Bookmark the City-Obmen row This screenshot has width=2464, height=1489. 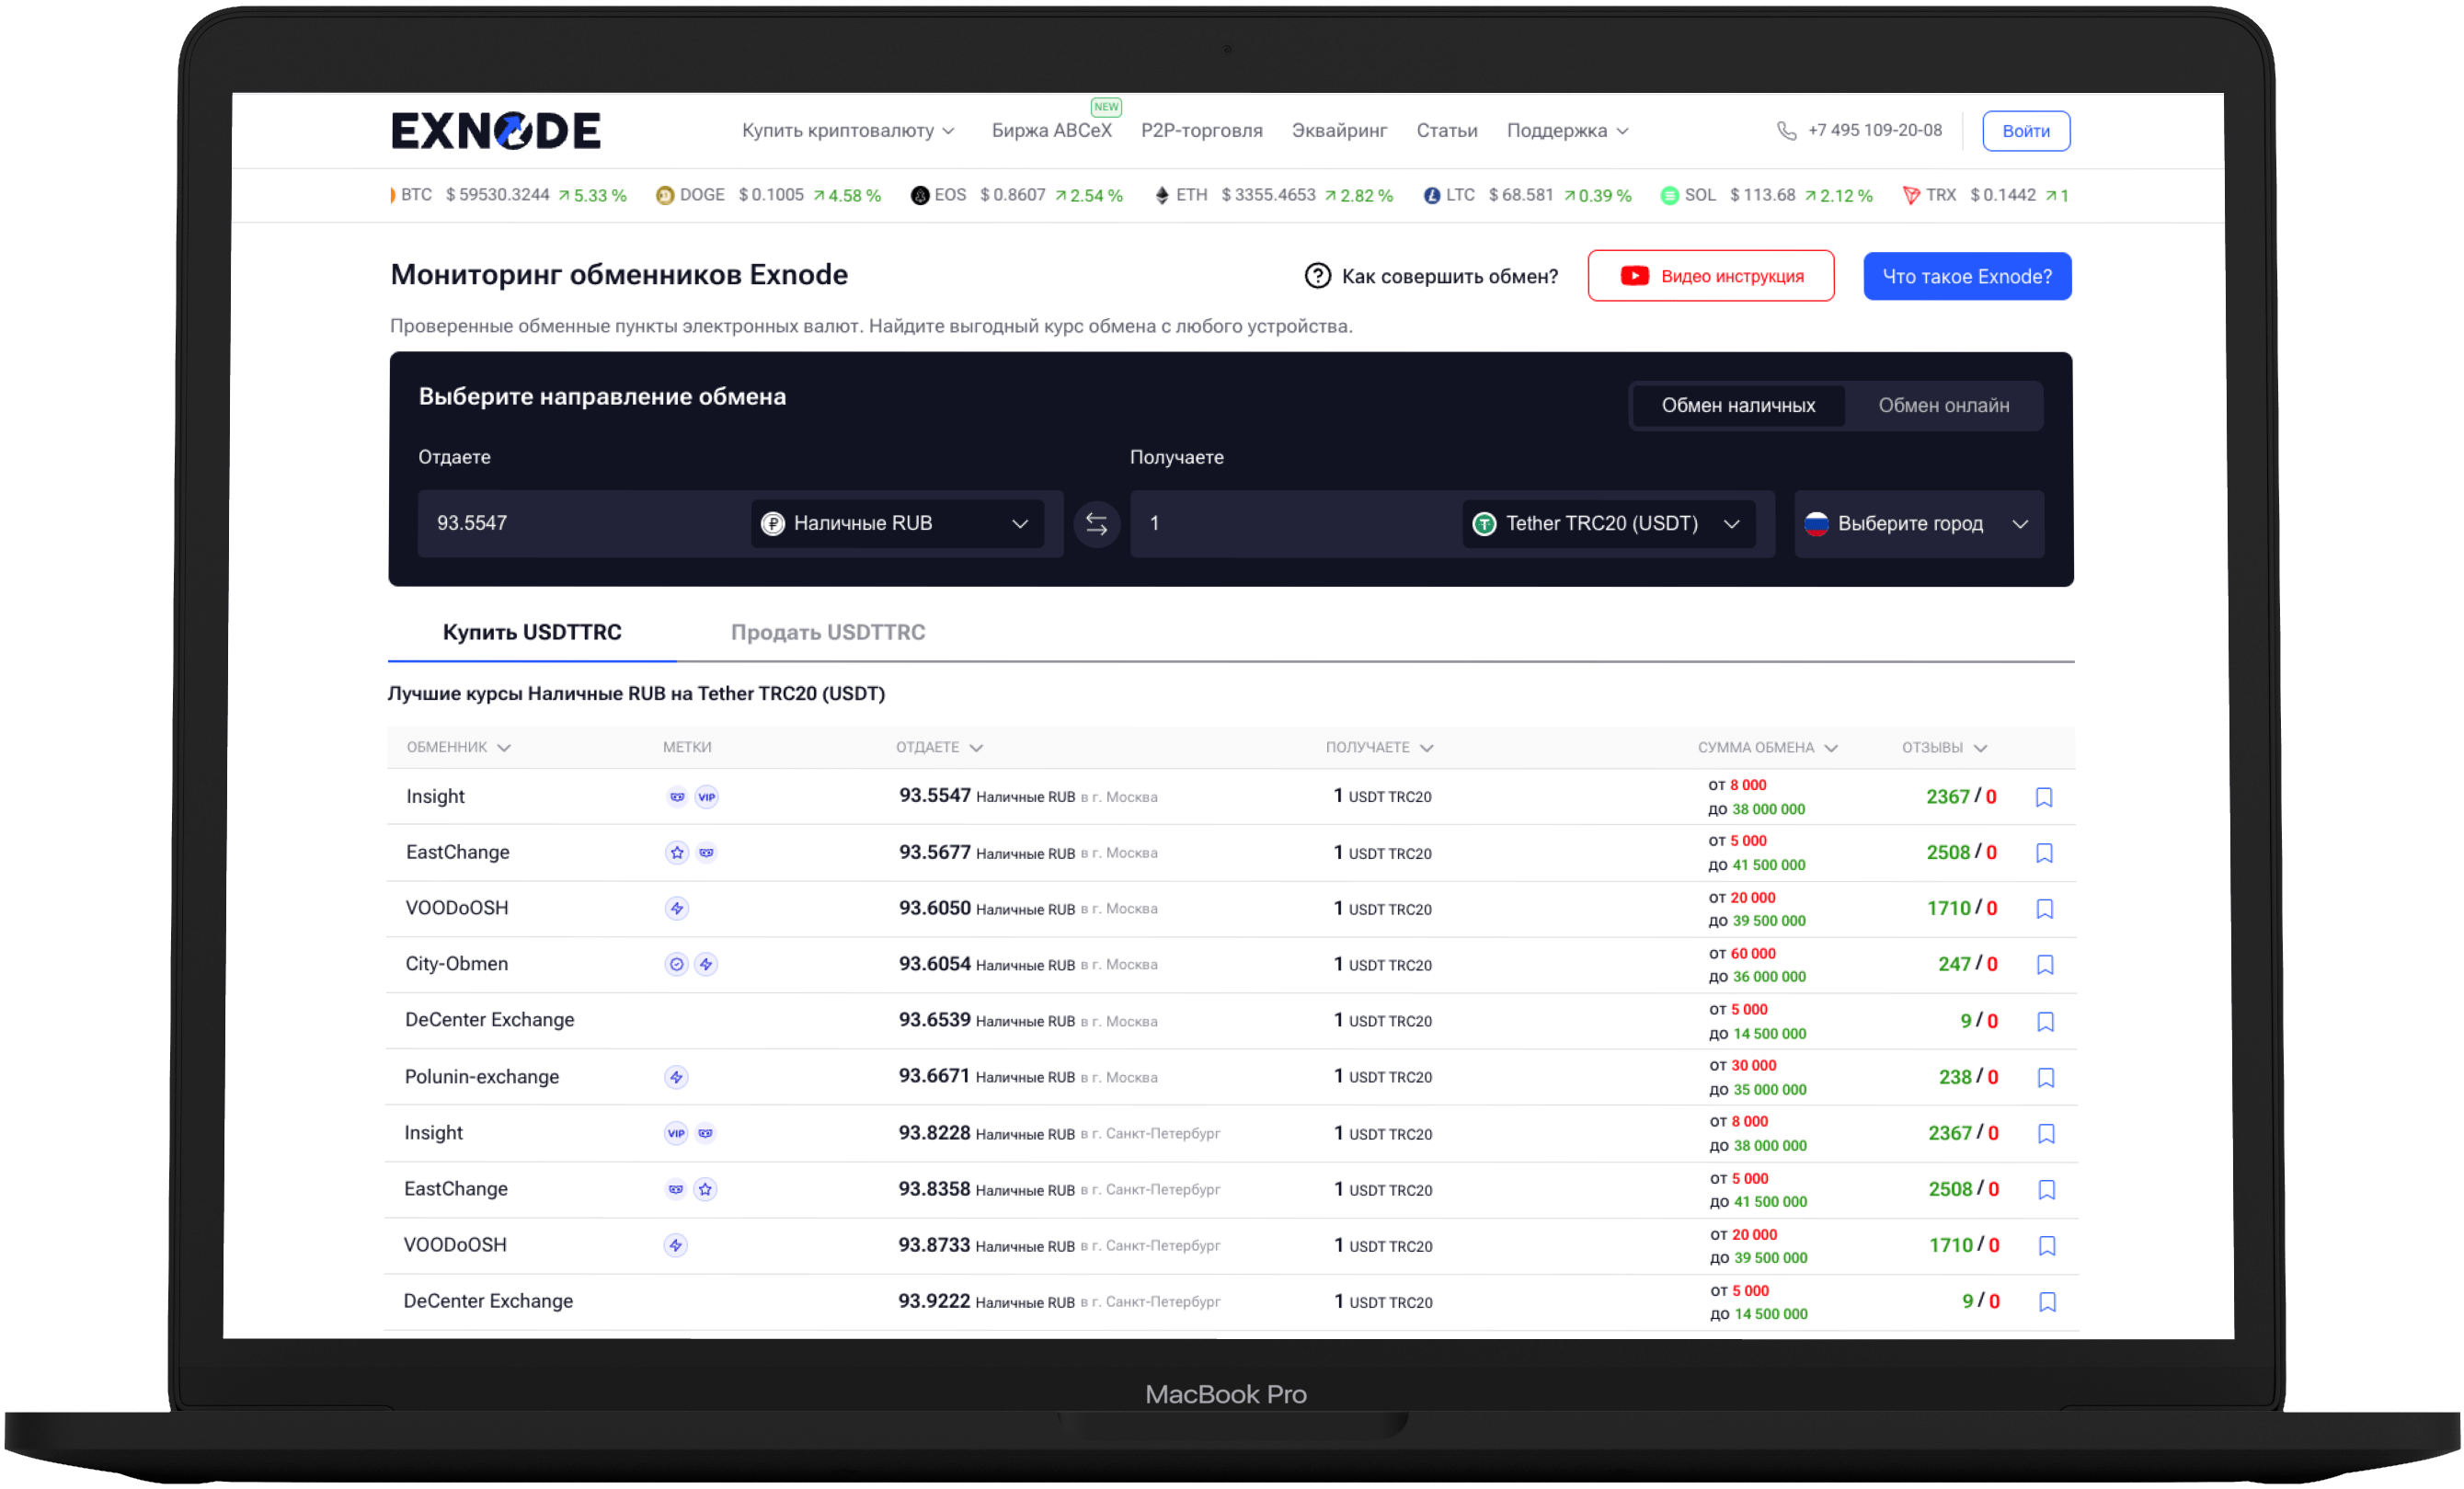pyautogui.click(x=2045, y=965)
